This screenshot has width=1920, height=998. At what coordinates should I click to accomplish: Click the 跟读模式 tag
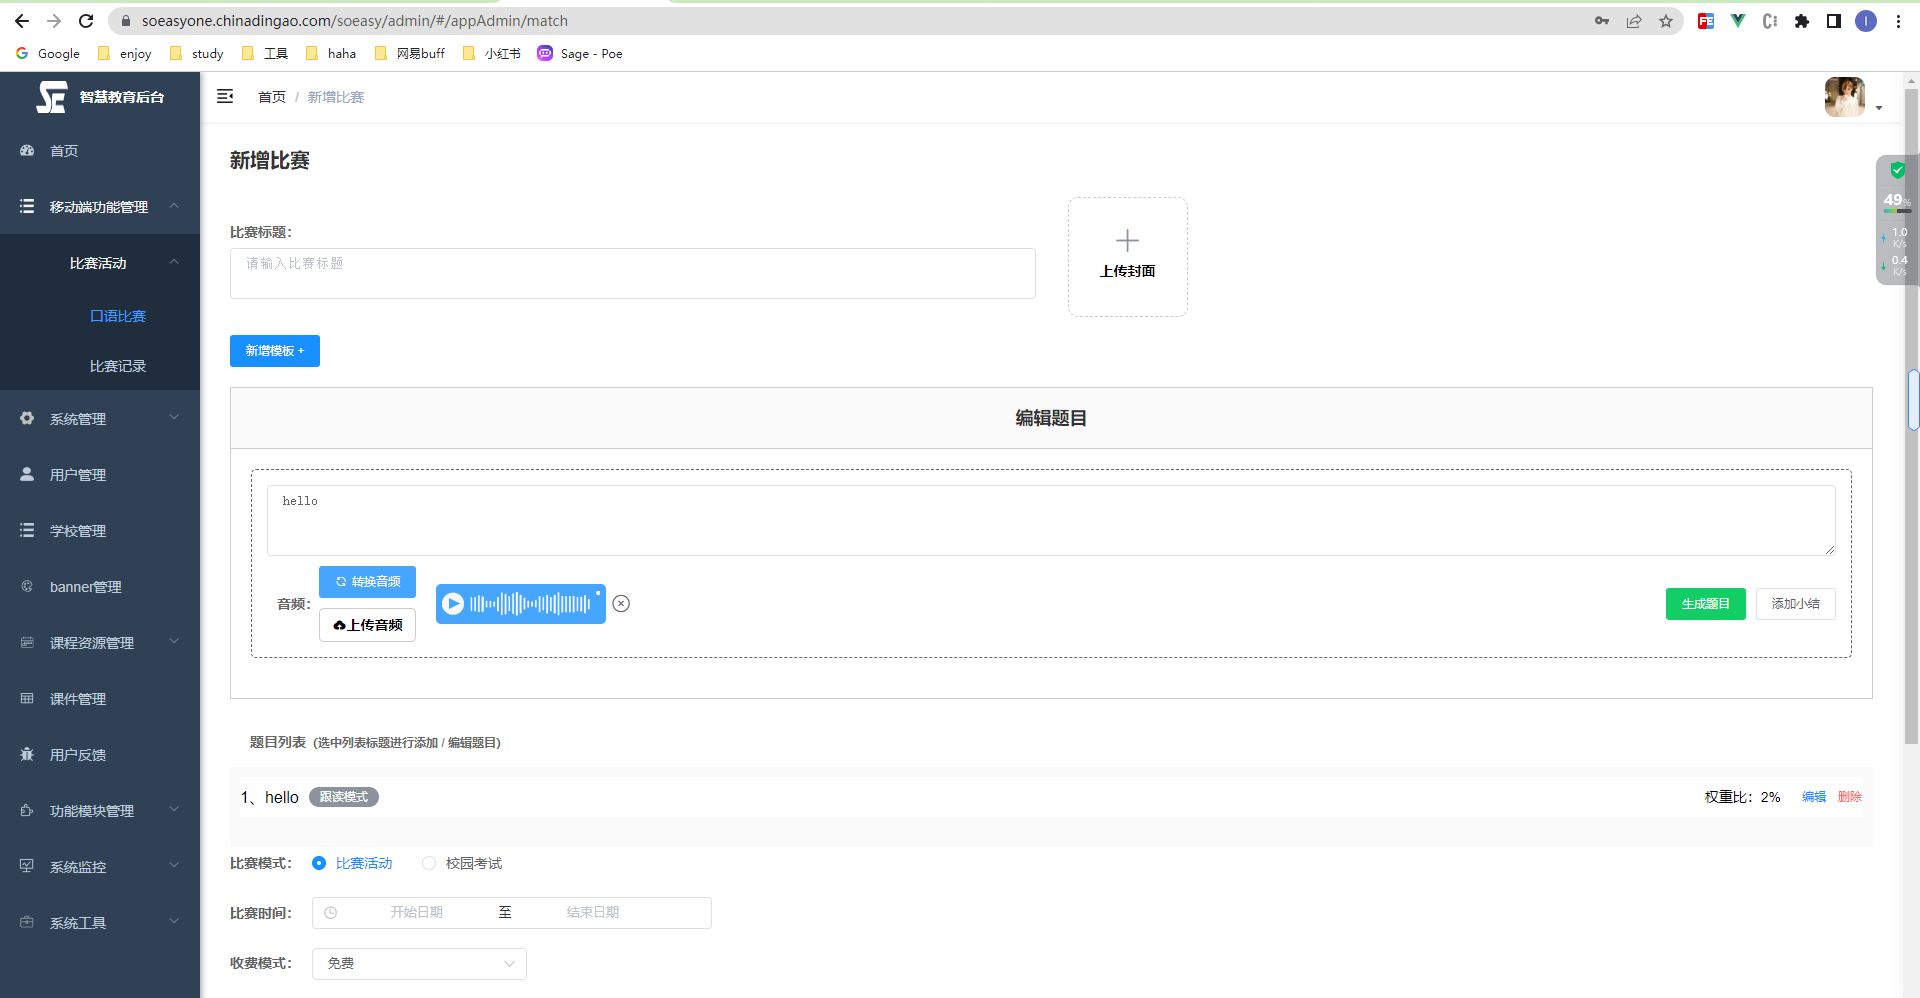pos(344,797)
